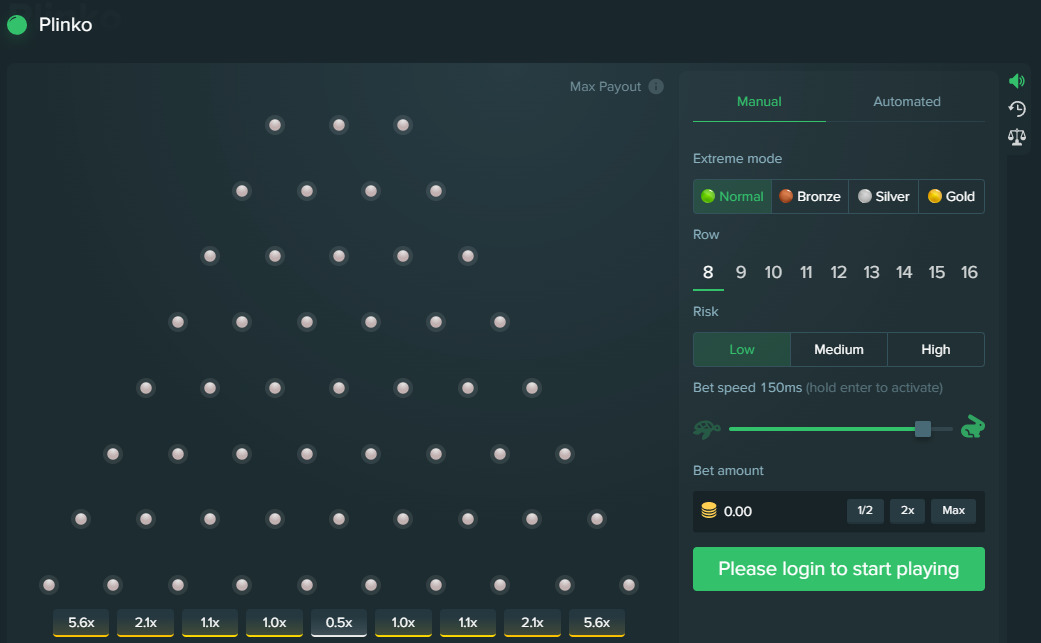
Task: Set risk level to High
Action: (x=935, y=350)
